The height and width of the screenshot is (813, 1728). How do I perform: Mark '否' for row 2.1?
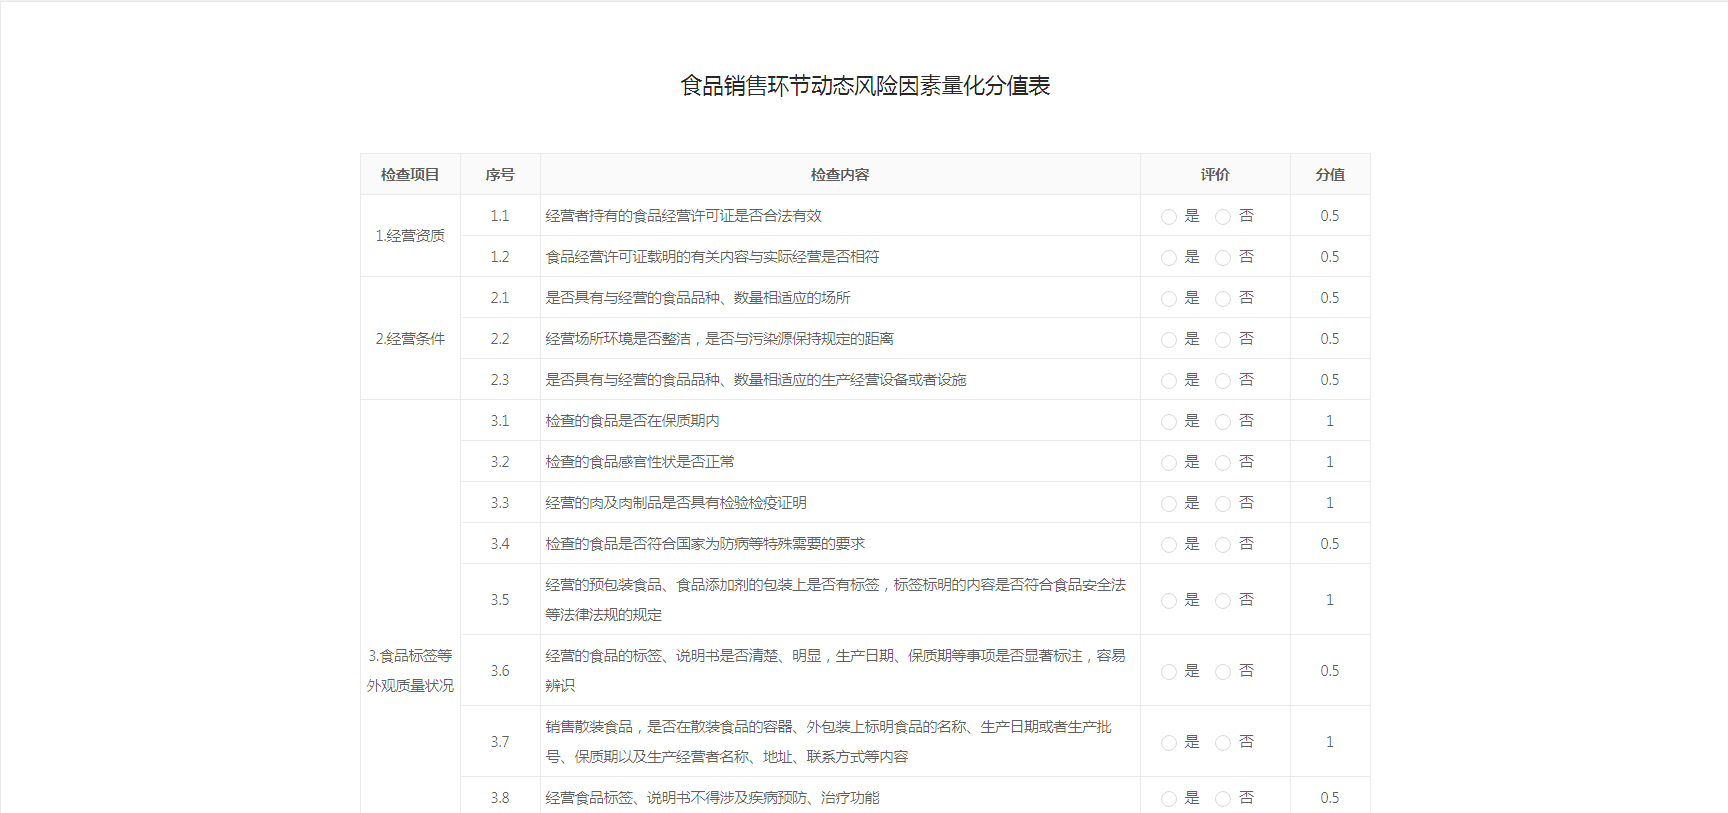[1222, 299]
